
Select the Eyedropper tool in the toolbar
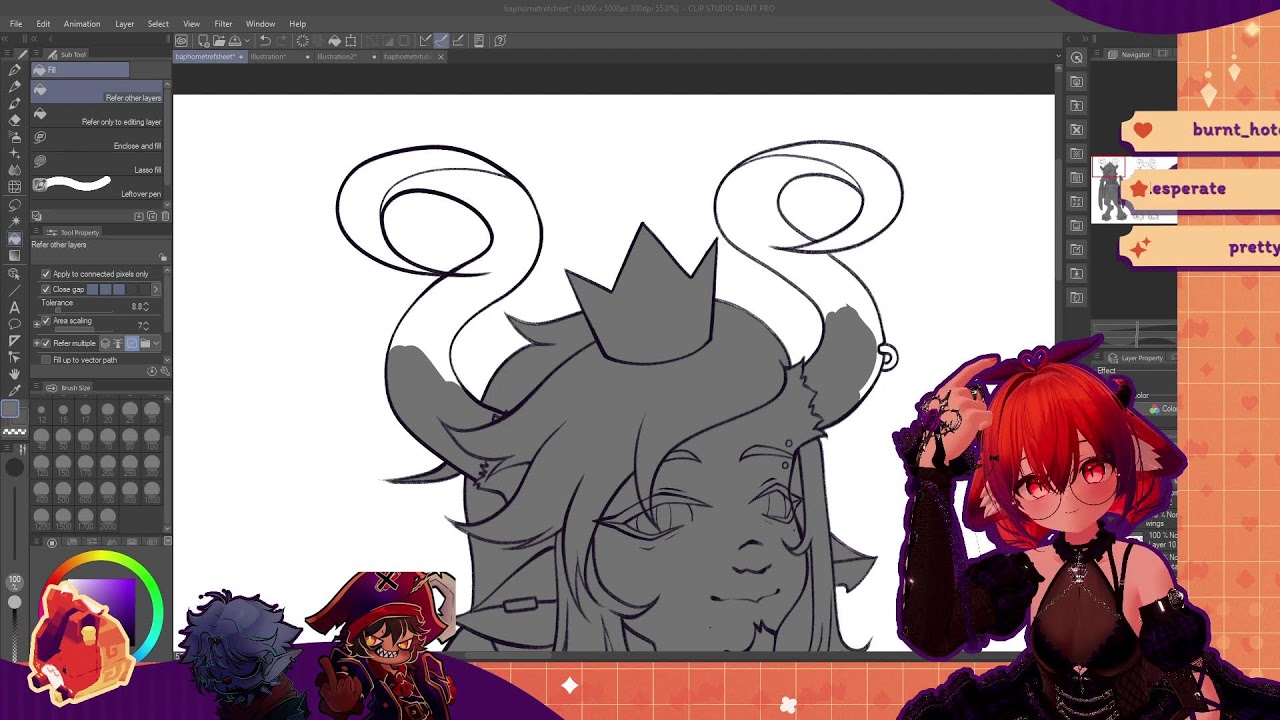coord(14,390)
